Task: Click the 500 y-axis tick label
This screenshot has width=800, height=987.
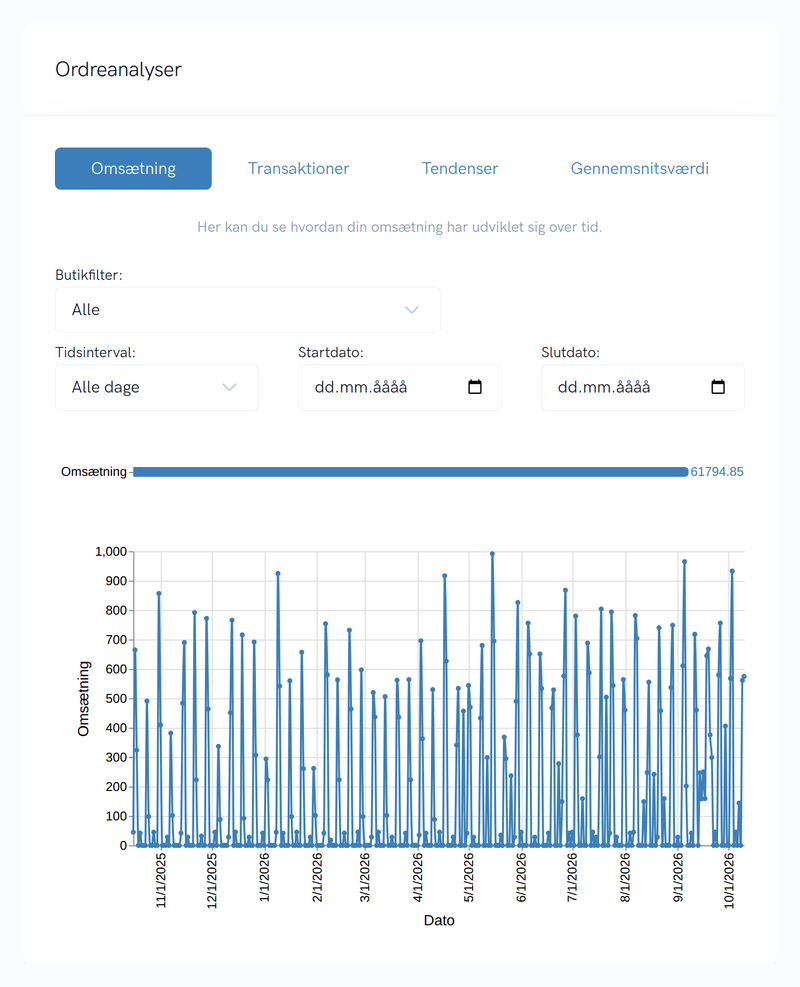Action: (116, 699)
